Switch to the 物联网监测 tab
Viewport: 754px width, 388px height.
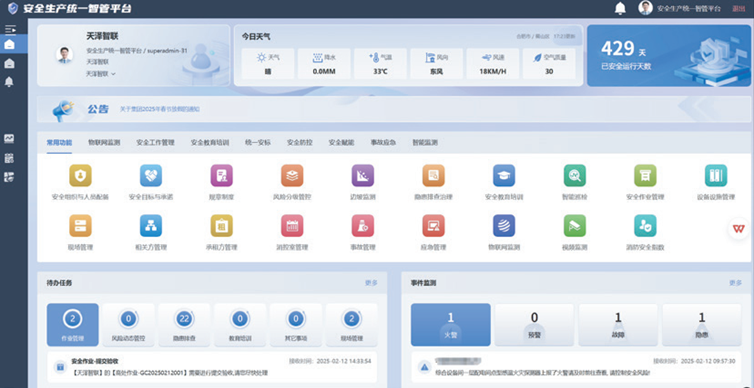tap(104, 143)
